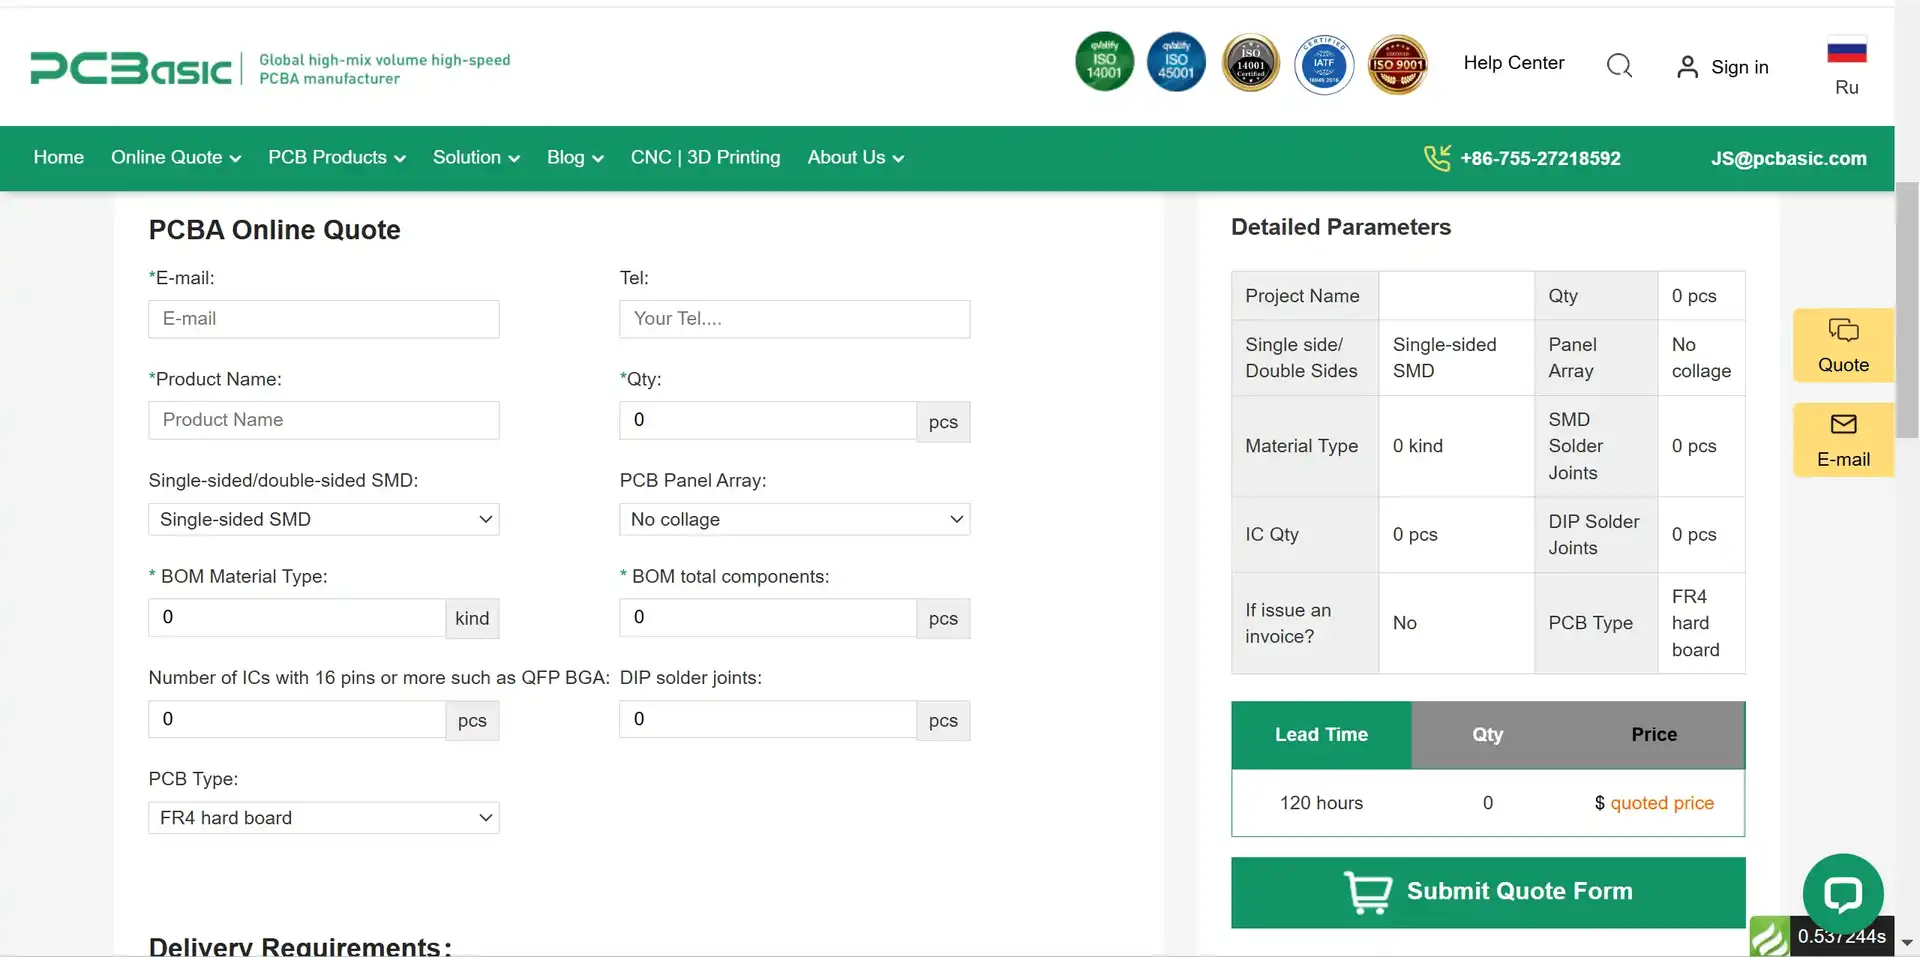Switch language via the Russian flag

[x=1846, y=52]
